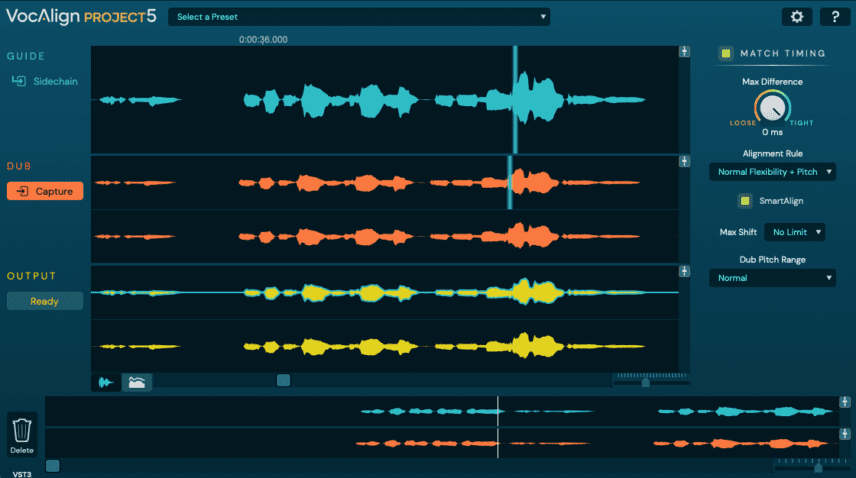
Task: Switch to energy contour display view icon
Action: (x=136, y=383)
